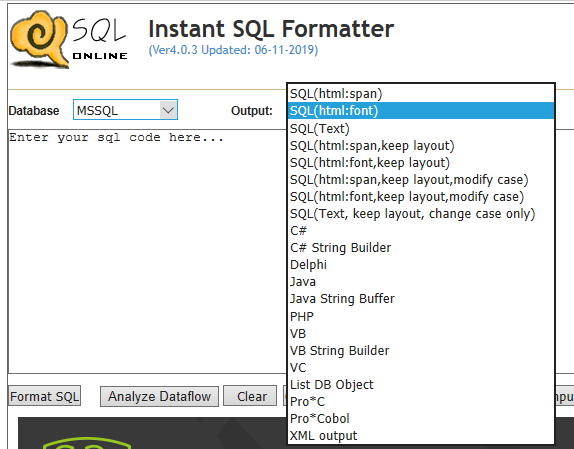Select plain VB output option

[x=421, y=333]
